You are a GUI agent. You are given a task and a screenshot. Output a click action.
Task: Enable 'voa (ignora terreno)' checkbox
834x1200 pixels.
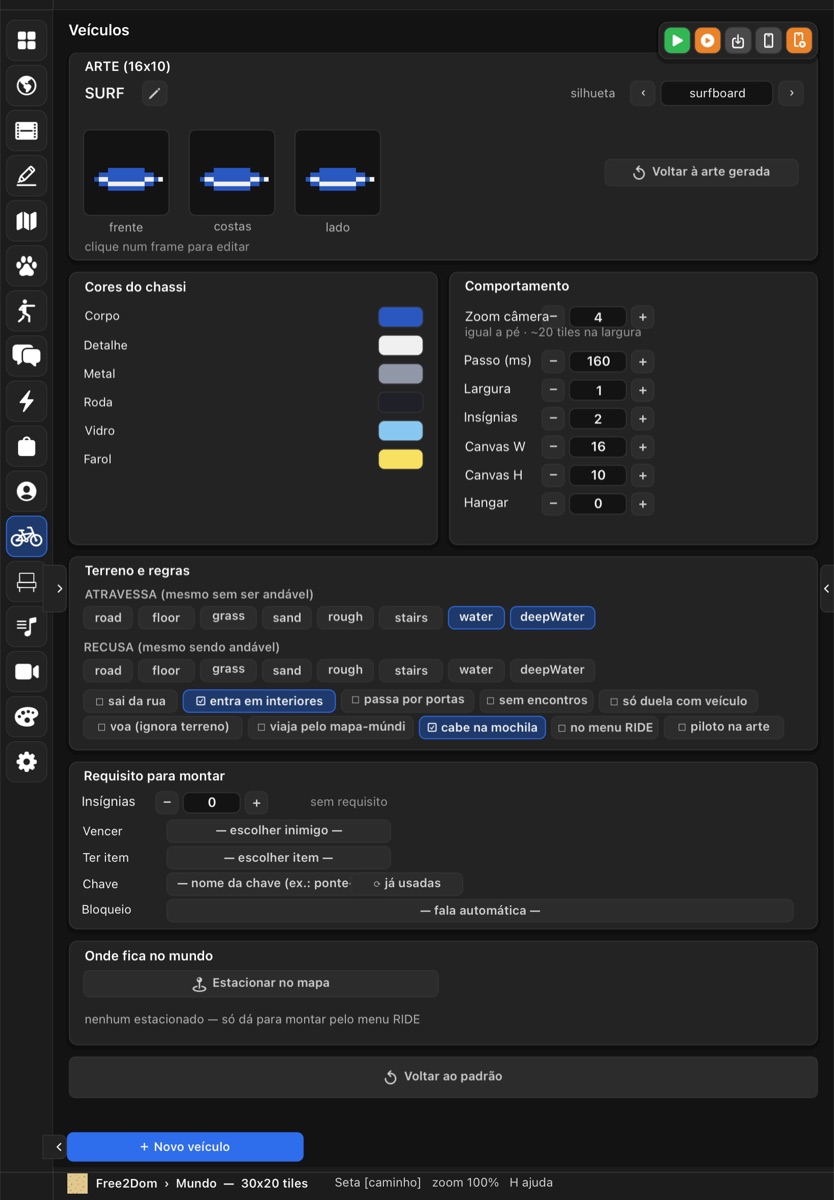[163, 727]
